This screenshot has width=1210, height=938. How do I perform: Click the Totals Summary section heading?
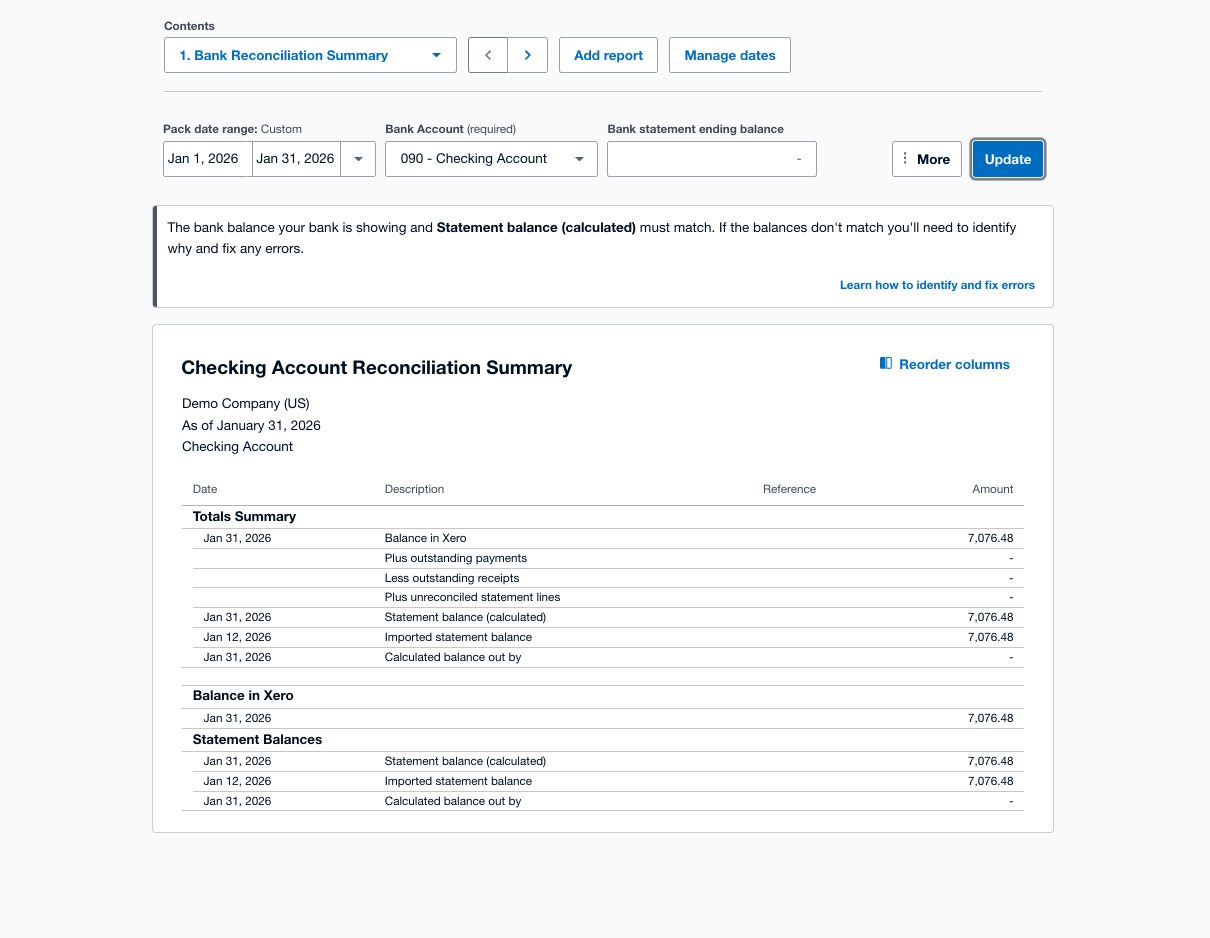click(244, 517)
